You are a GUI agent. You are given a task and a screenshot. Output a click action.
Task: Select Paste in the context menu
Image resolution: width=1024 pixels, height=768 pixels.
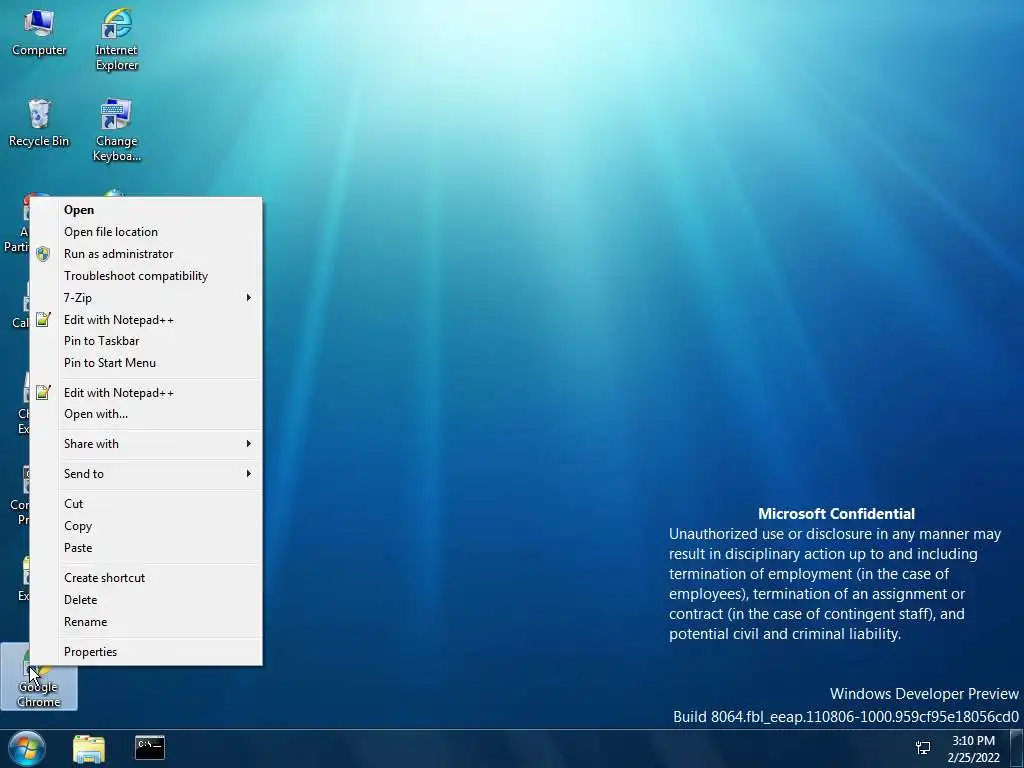pos(146,549)
